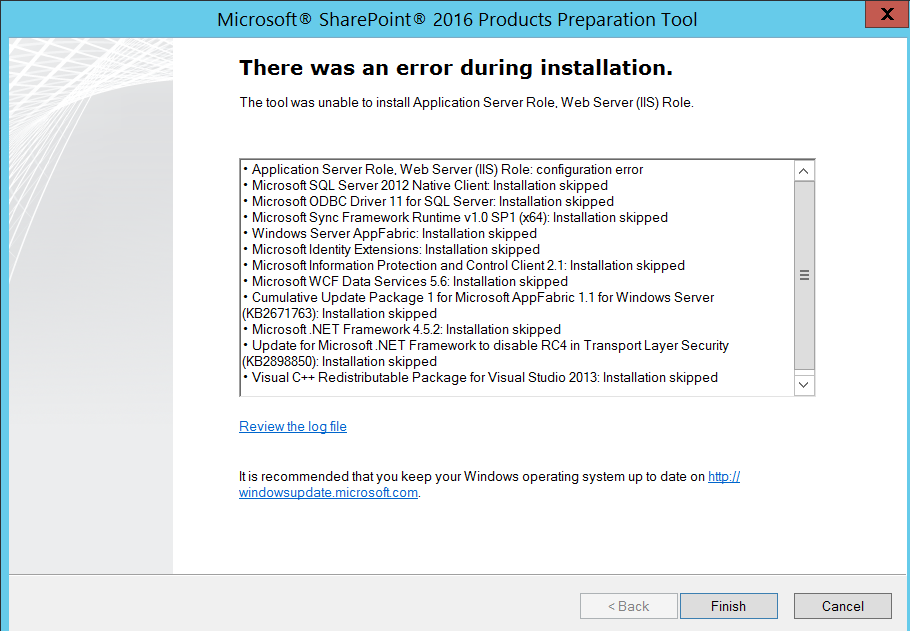910x631 pixels.
Task: Click the 'Microsoft Information Protection and Control Client 2.1' line
Action: (x=464, y=265)
